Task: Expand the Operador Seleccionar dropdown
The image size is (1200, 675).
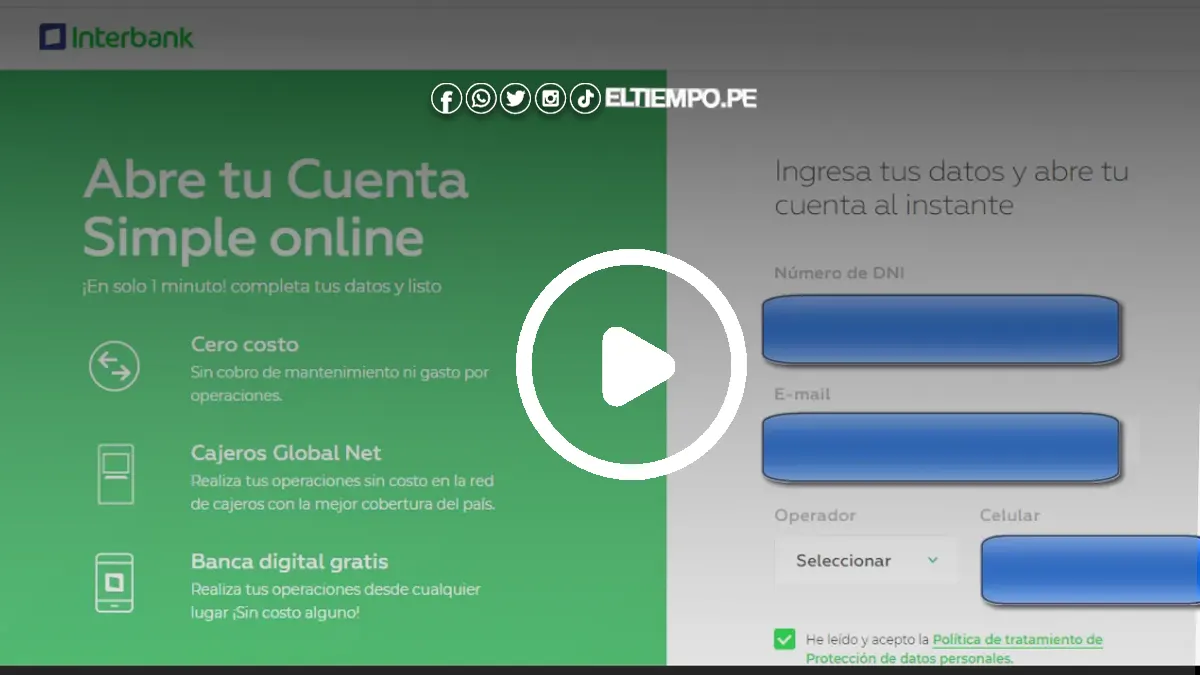Action: pos(866,561)
